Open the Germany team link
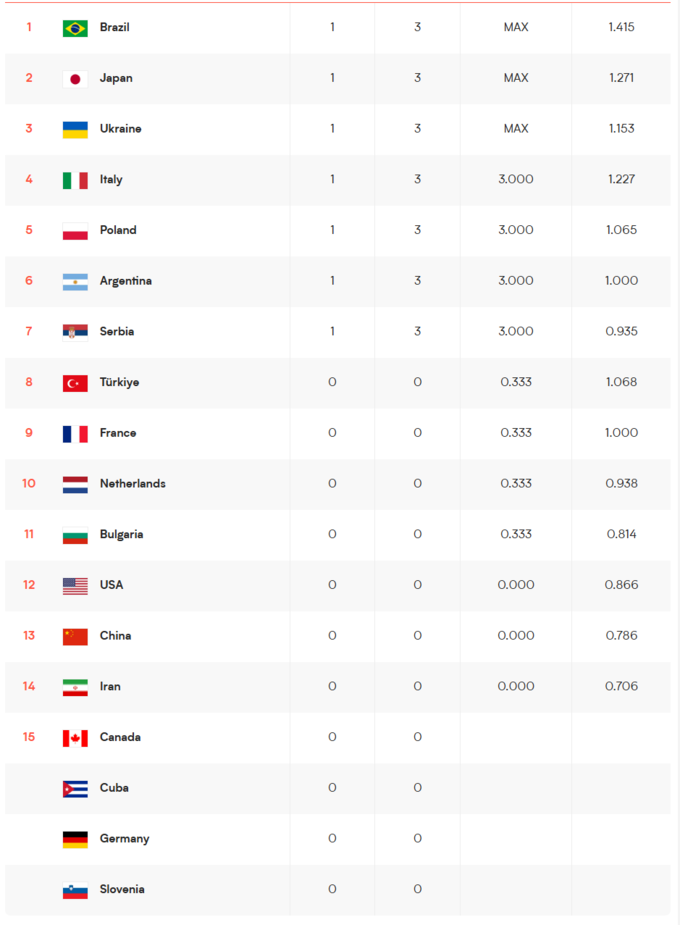The height and width of the screenshot is (925, 680). pyautogui.click(x=124, y=839)
